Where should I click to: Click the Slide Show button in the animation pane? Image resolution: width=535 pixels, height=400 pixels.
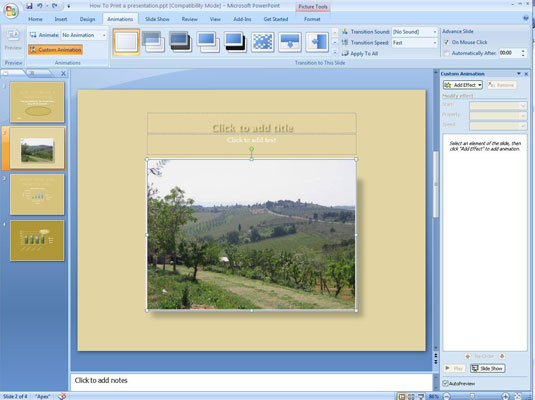(488, 369)
